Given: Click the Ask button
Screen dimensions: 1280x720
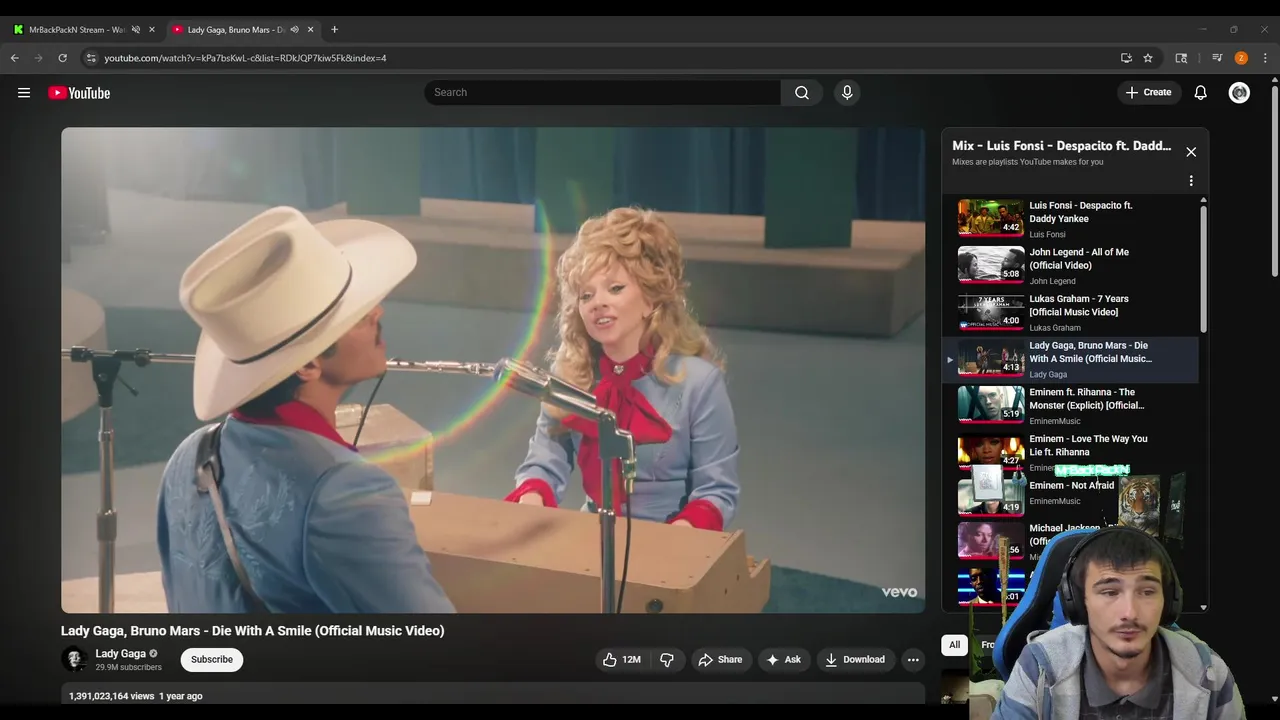Looking at the screenshot, I should pos(783,659).
